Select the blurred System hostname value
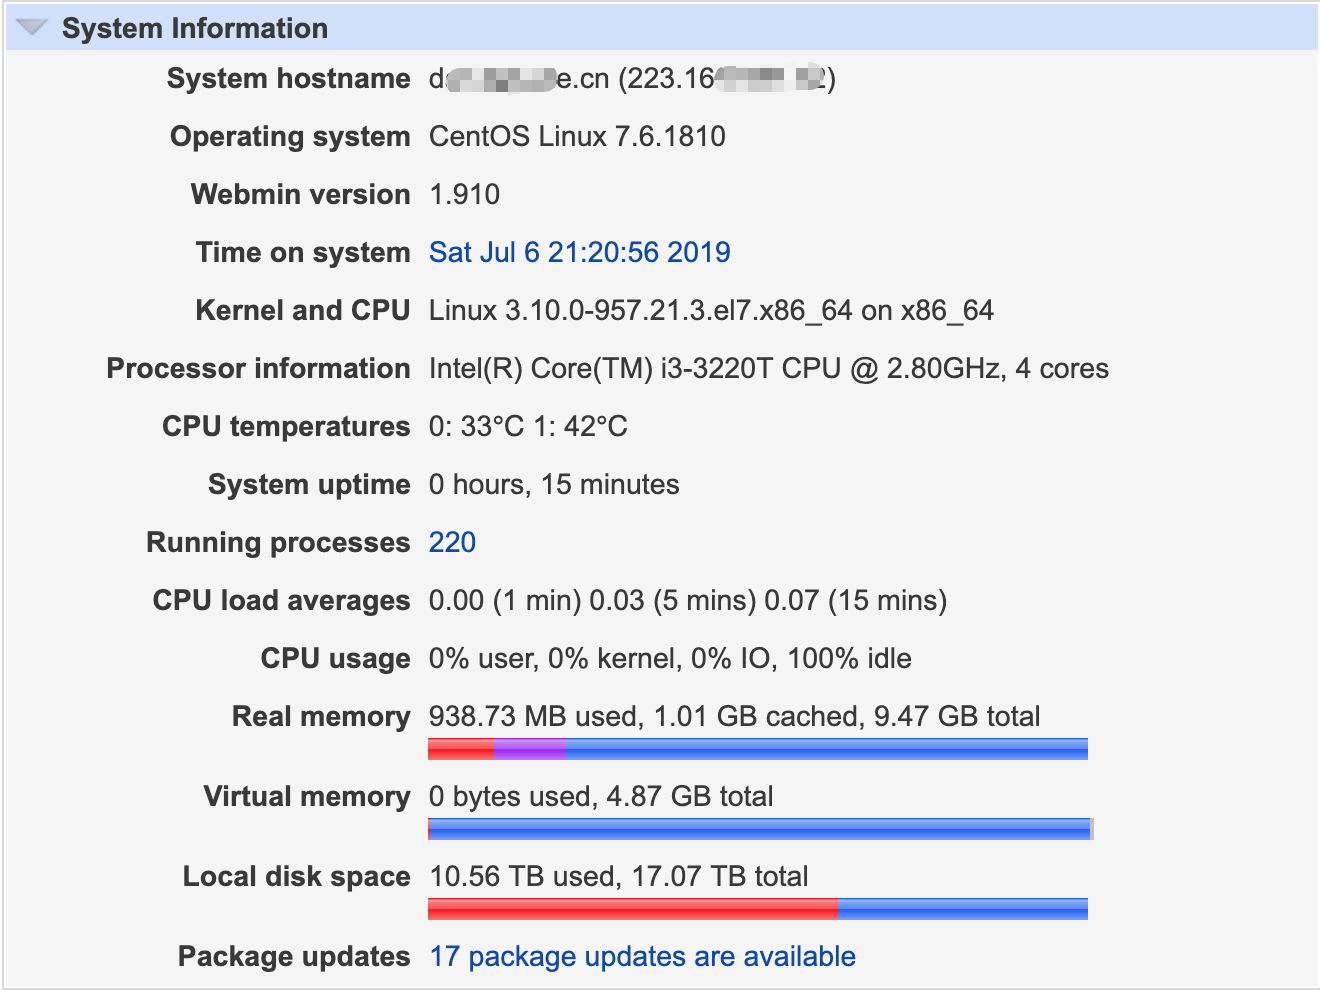The image size is (1320, 992). pos(632,78)
